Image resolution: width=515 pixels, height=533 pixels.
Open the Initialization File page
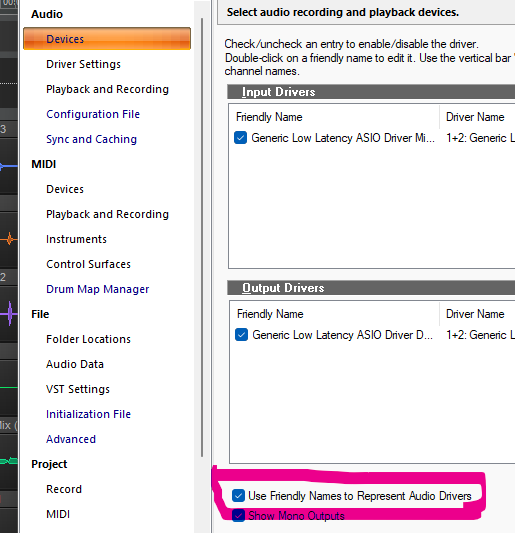point(88,414)
